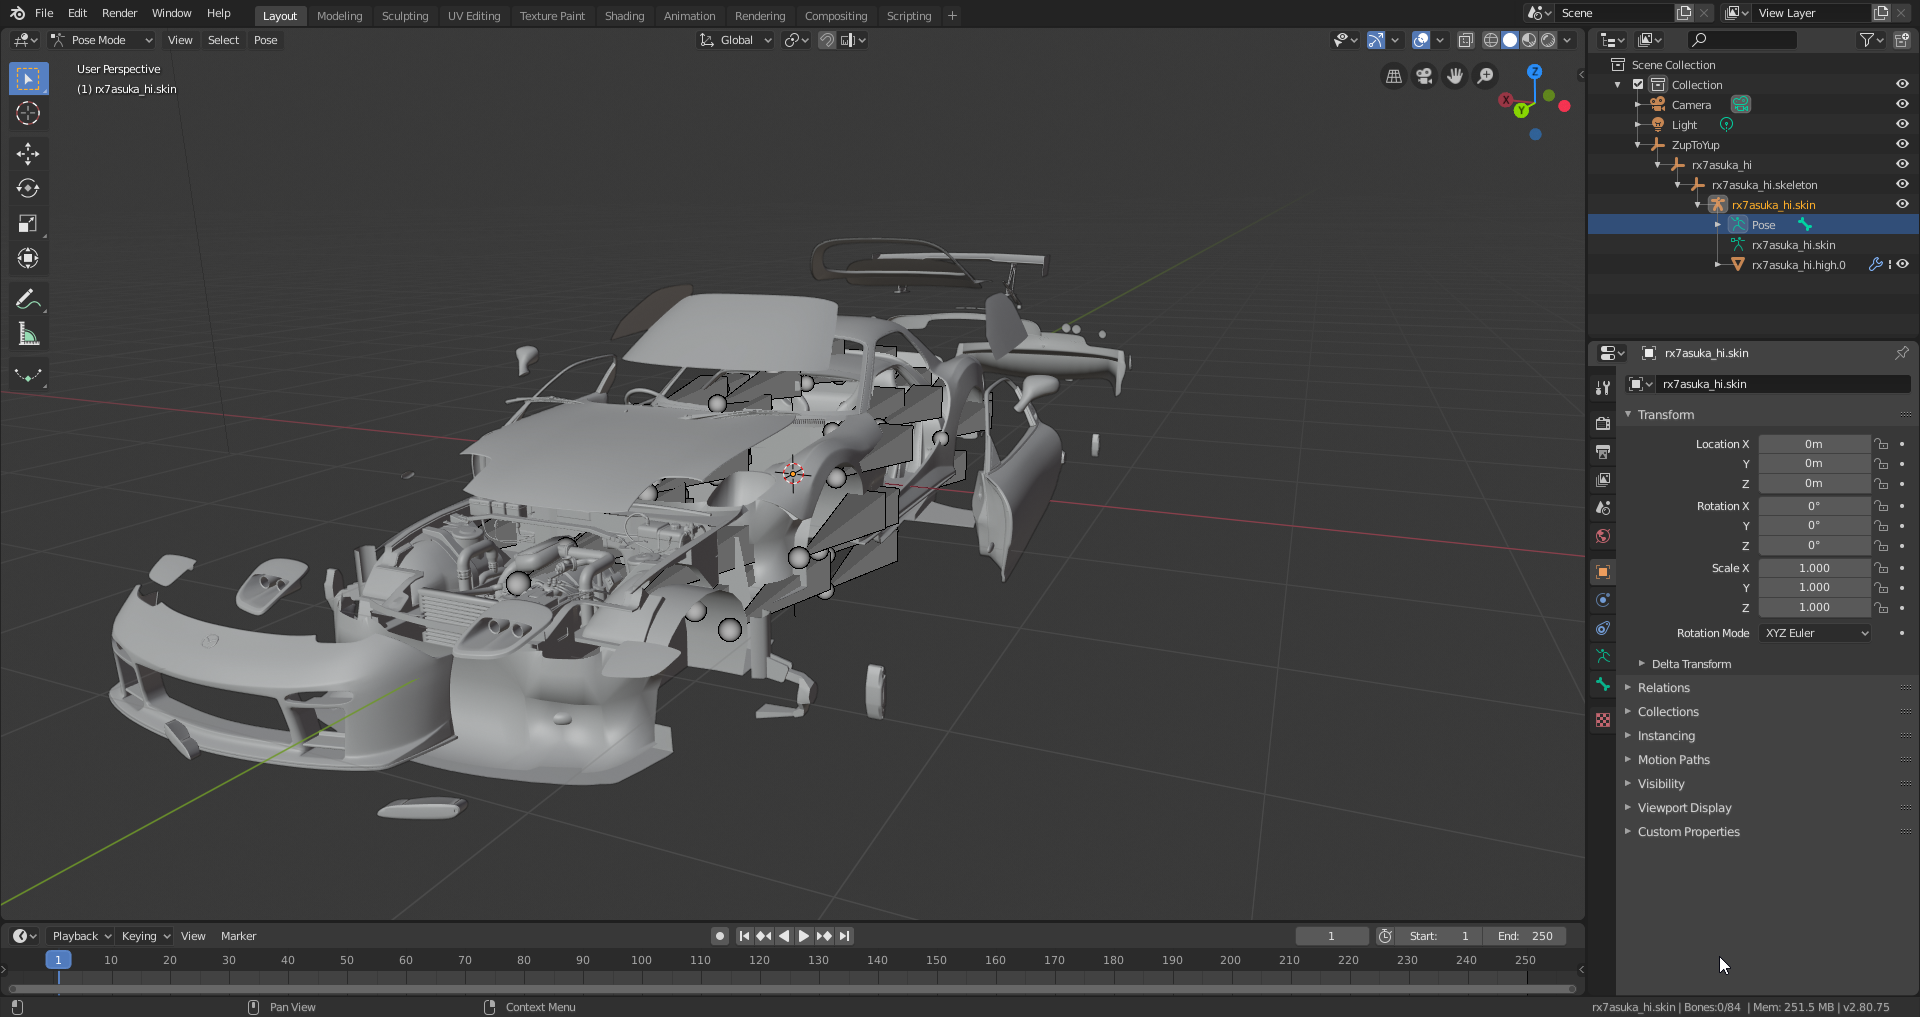Pick the Measure tool
This screenshot has height=1017, width=1920.
point(28,335)
